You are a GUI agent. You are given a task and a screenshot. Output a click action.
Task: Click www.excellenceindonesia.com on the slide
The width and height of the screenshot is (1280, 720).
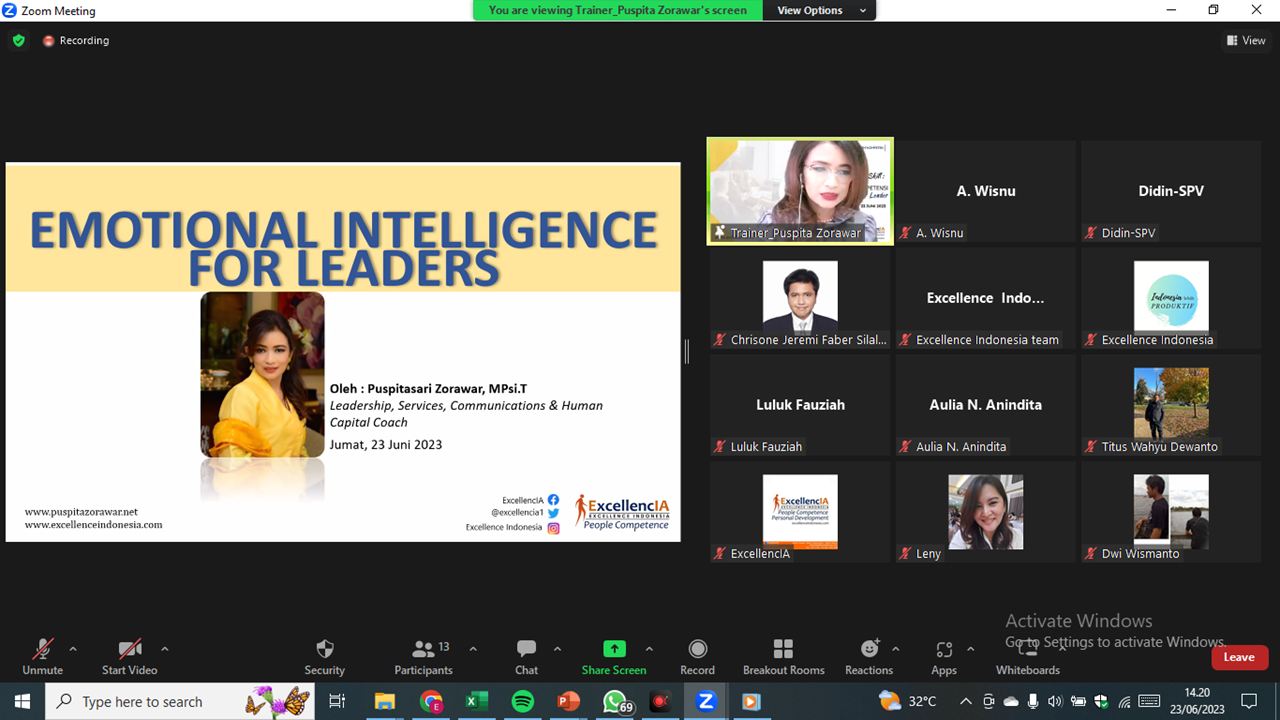pos(93,524)
